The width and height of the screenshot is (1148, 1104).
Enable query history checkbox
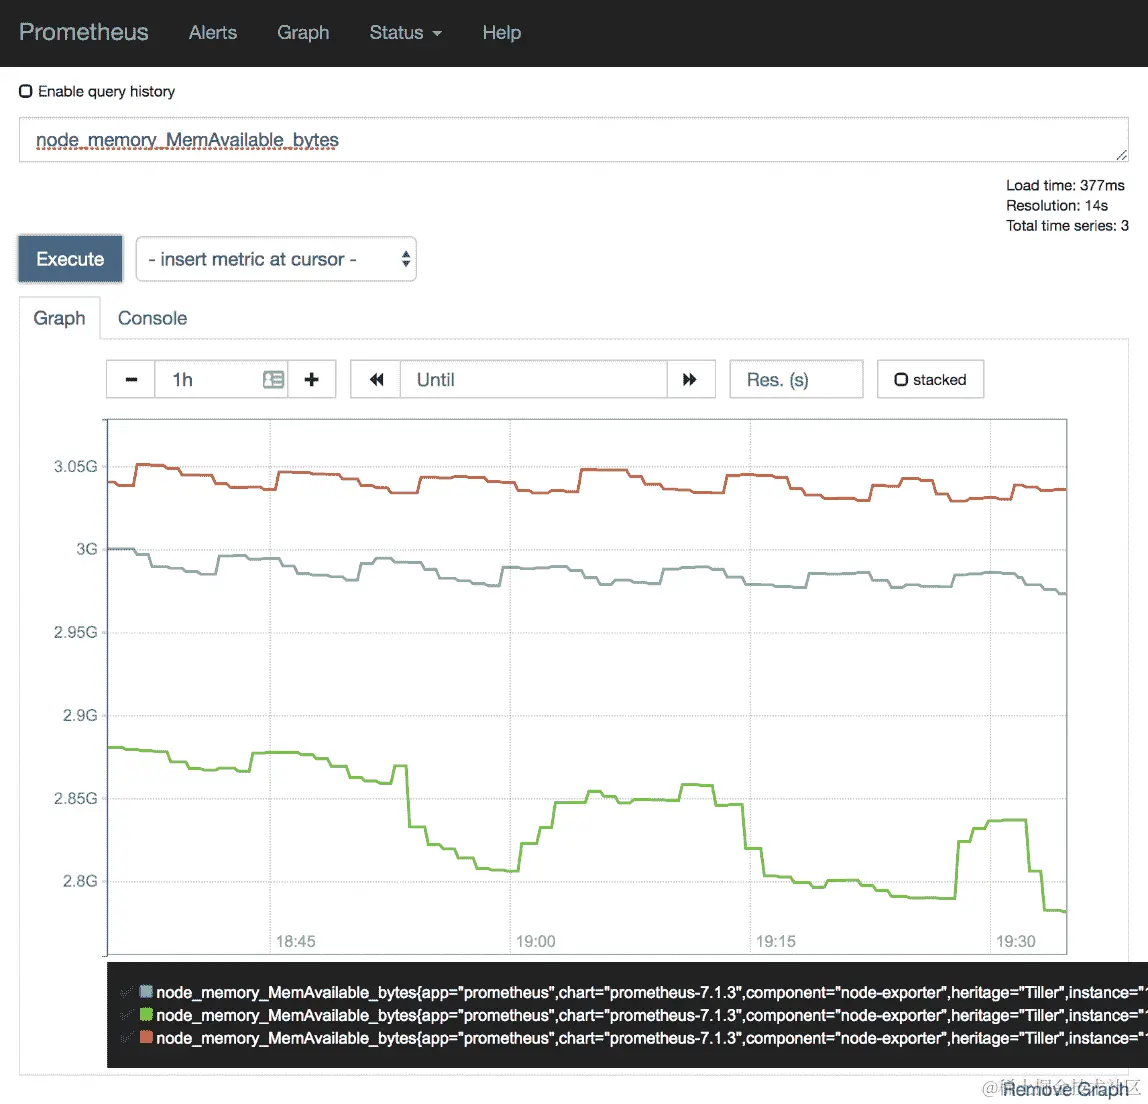pos(26,91)
